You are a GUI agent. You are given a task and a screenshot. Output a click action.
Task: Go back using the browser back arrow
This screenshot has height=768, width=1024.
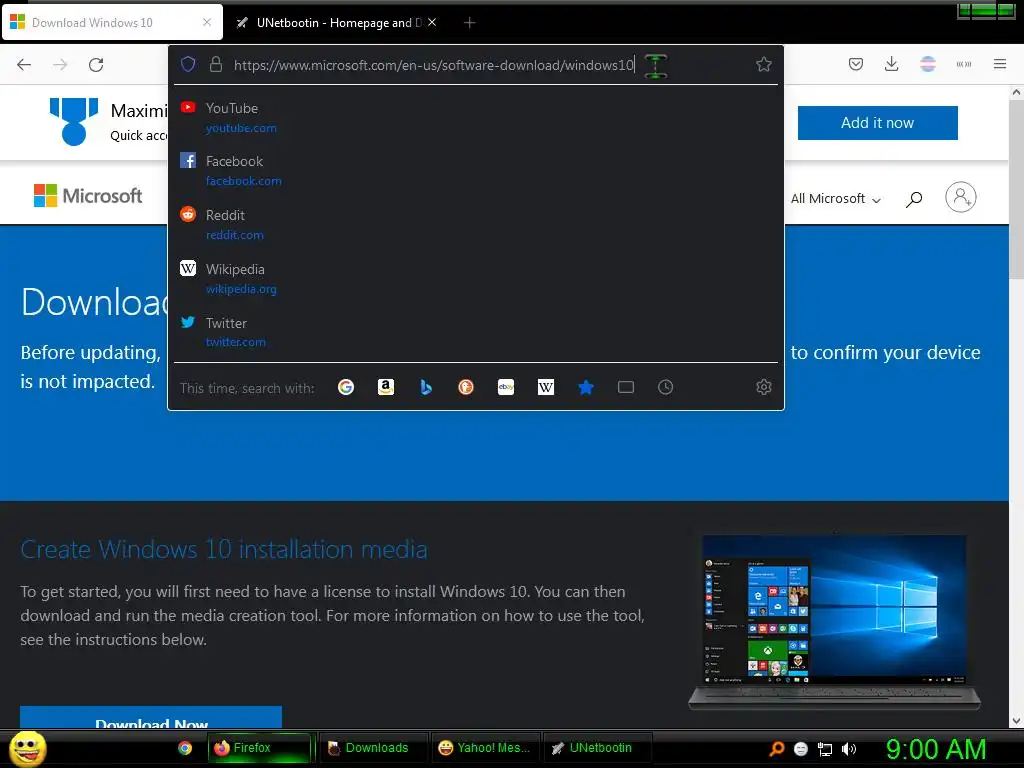point(24,65)
